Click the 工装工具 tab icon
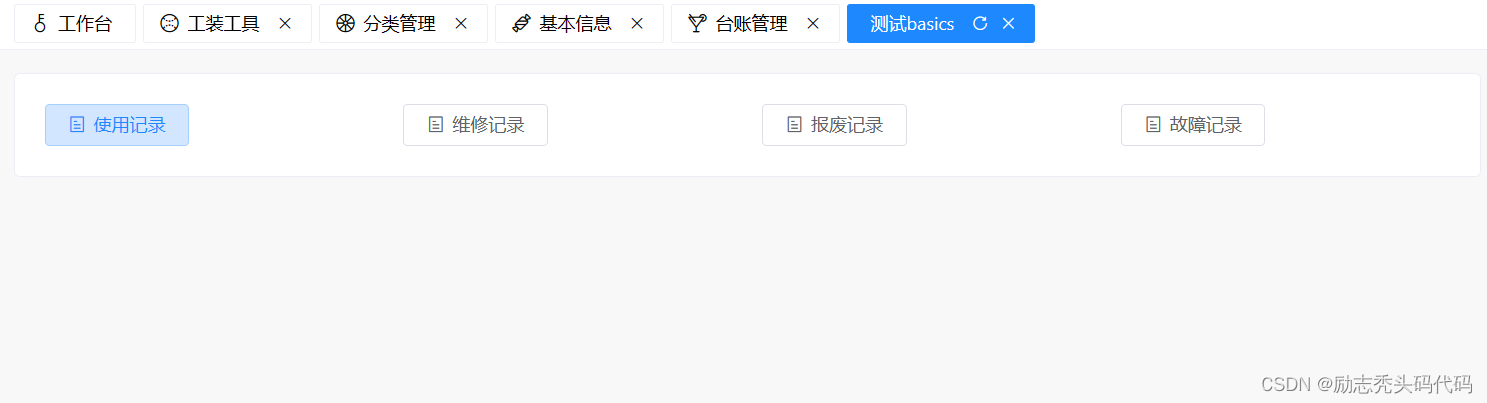The height and width of the screenshot is (403, 1487). pos(169,24)
